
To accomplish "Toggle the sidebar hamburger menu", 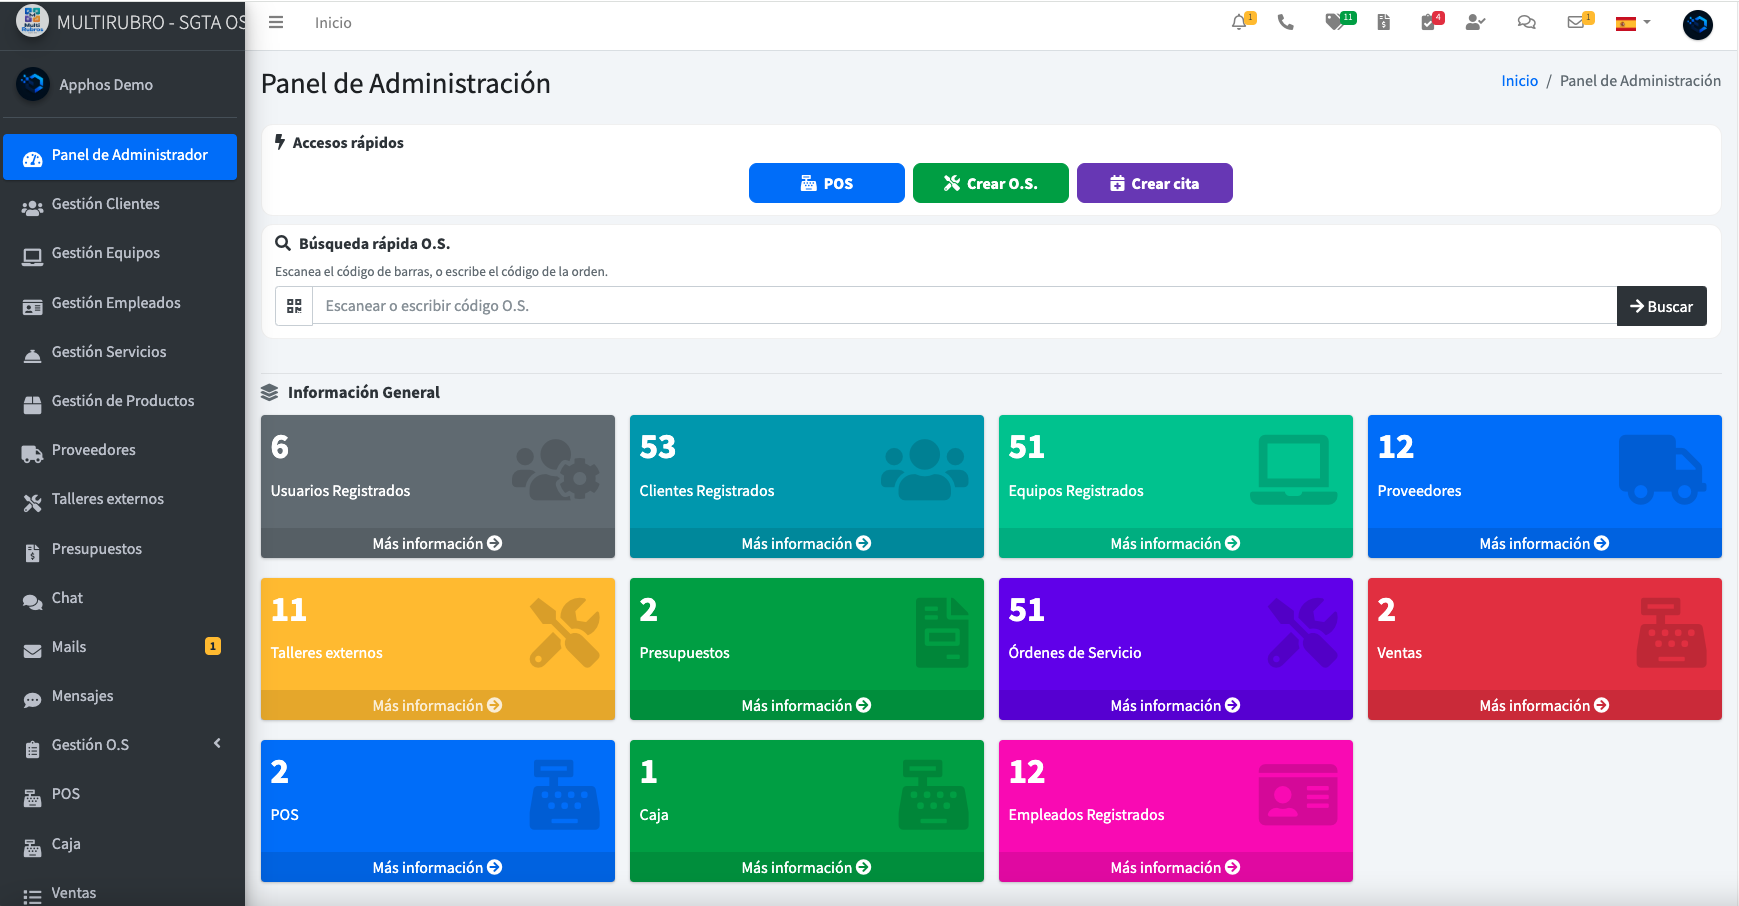I will tap(276, 22).
